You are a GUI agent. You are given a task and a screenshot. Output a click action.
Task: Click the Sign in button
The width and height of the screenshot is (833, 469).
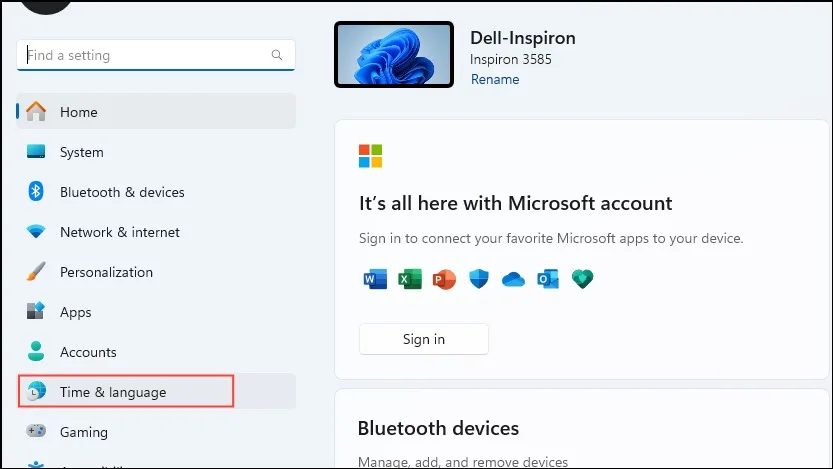pos(423,339)
